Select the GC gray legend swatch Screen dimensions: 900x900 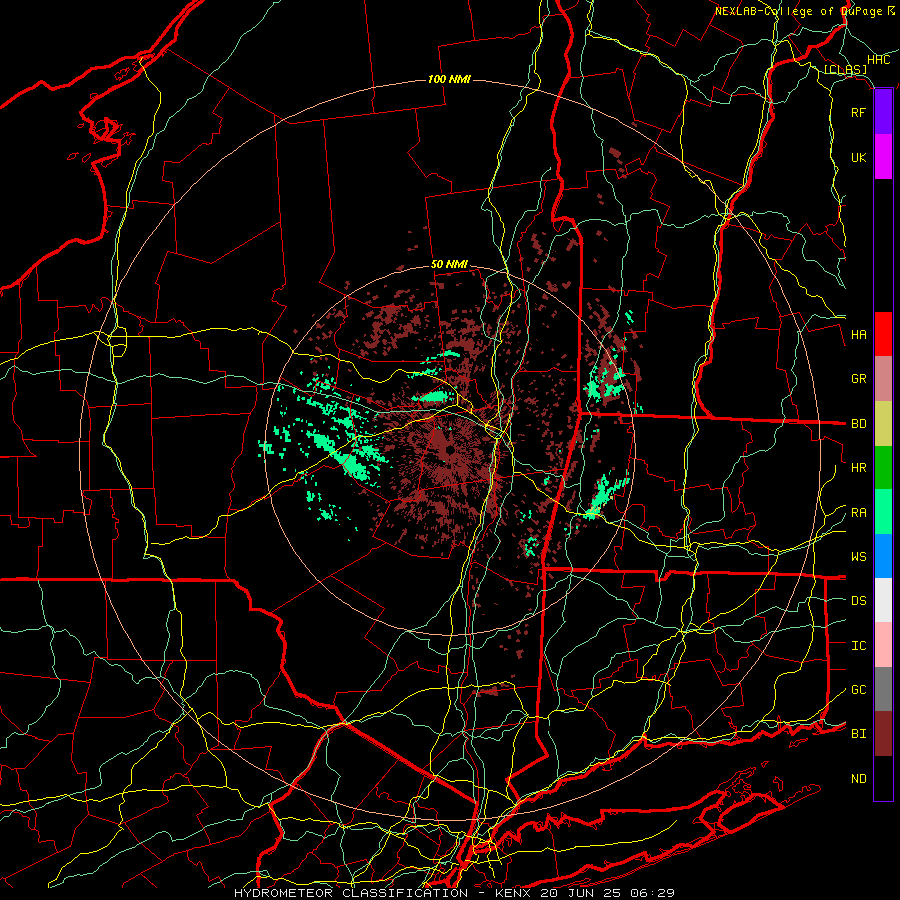tap(883, 689)
